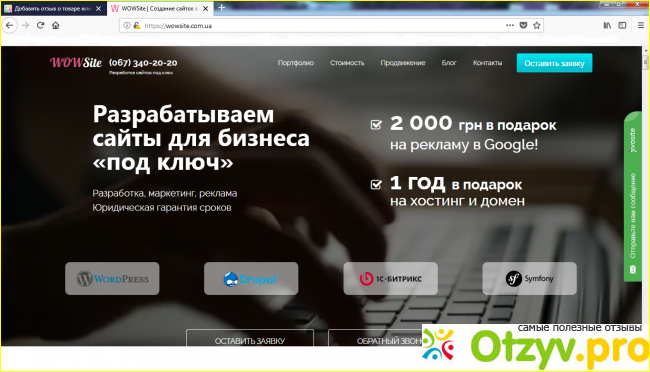Click the cyan Оставить заявку button
Viewport: 650px width, 372px height.
coord(554,63)
